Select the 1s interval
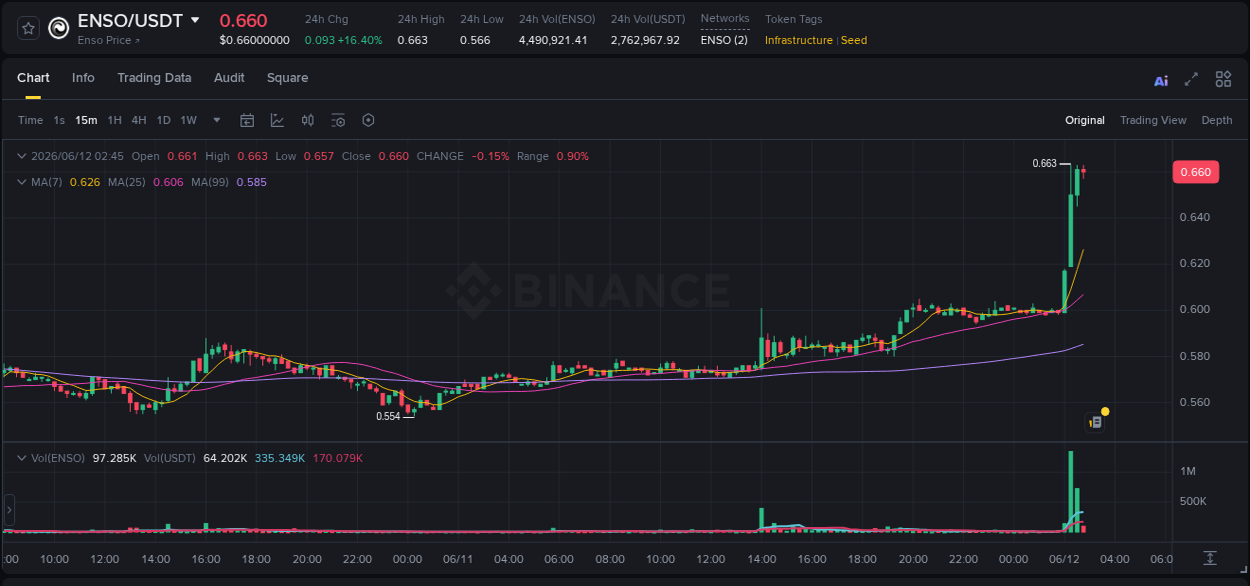 point(59,120)
